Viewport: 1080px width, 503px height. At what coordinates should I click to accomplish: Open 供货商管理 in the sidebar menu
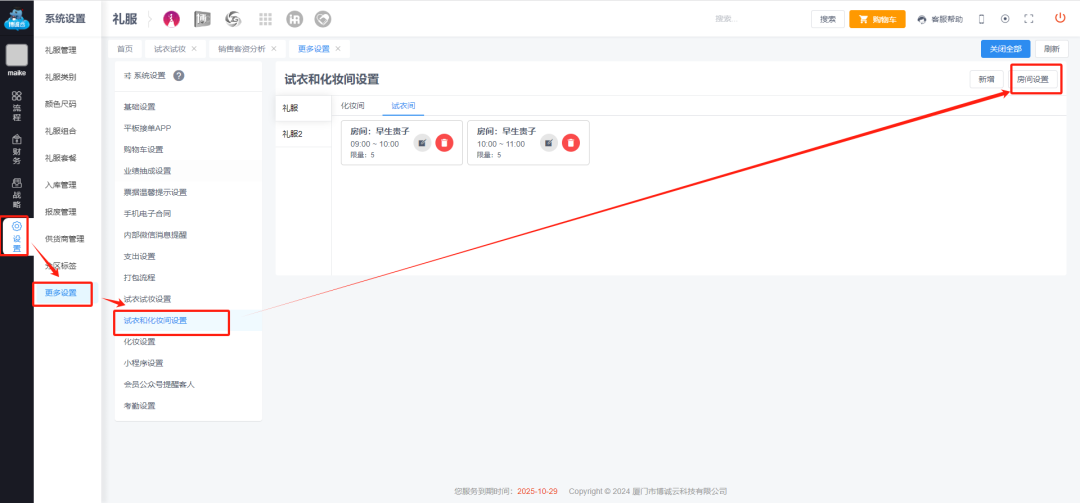(x=64, y=239)
